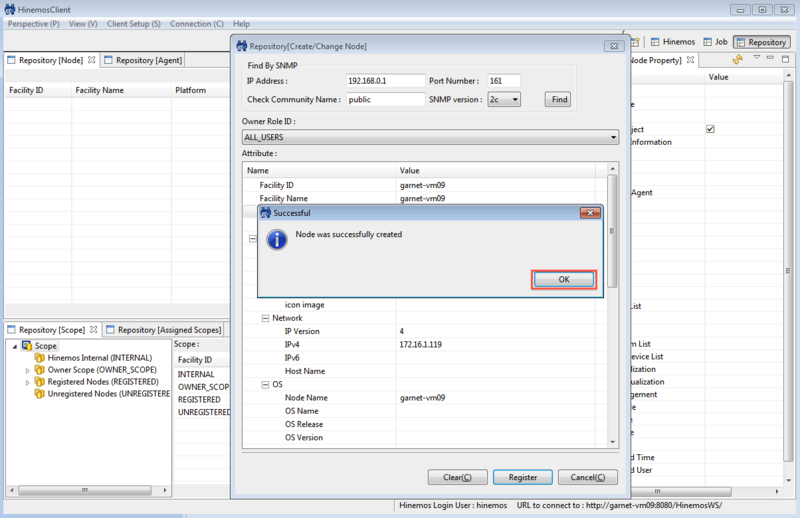
Task: Open the View (V) menu
Action: (x=83, y=24)
